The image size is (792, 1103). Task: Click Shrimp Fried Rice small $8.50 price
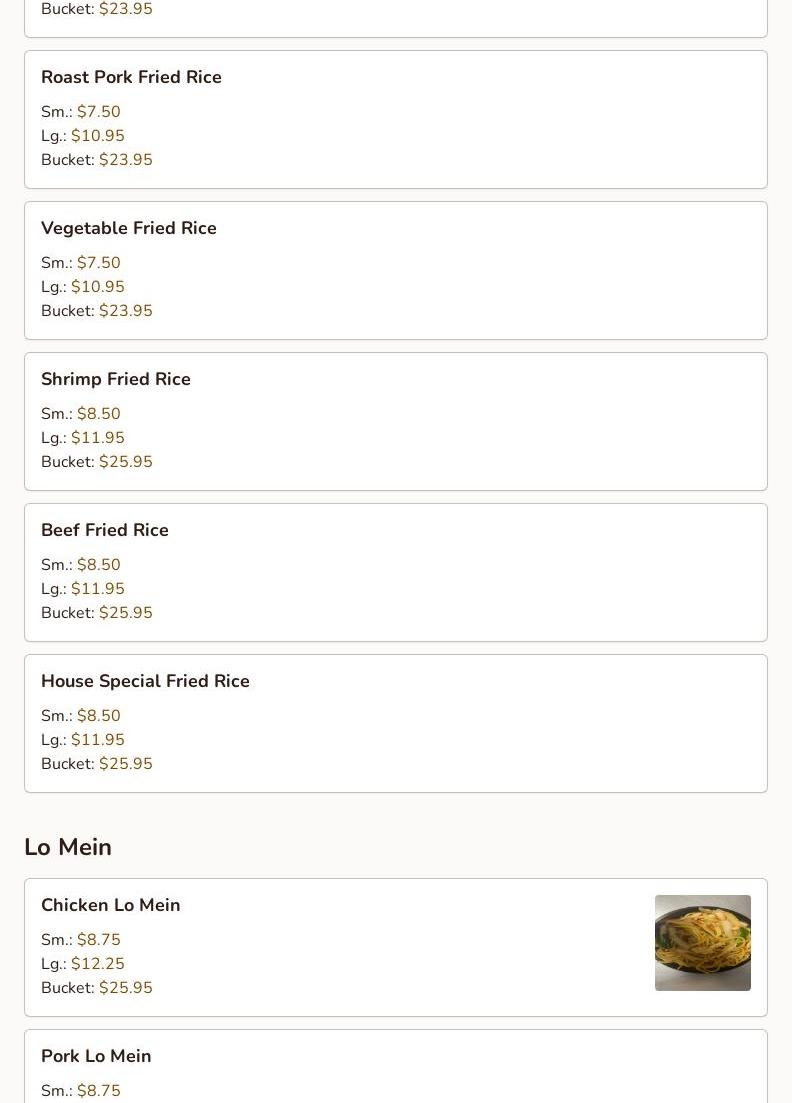click(x=98, y=413)
